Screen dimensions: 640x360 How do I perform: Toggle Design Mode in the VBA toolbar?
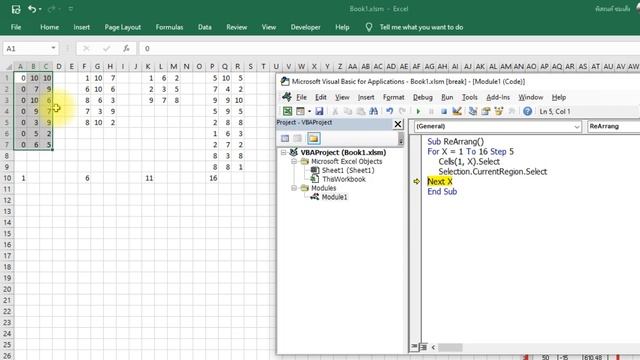click(x=457, y=111)
